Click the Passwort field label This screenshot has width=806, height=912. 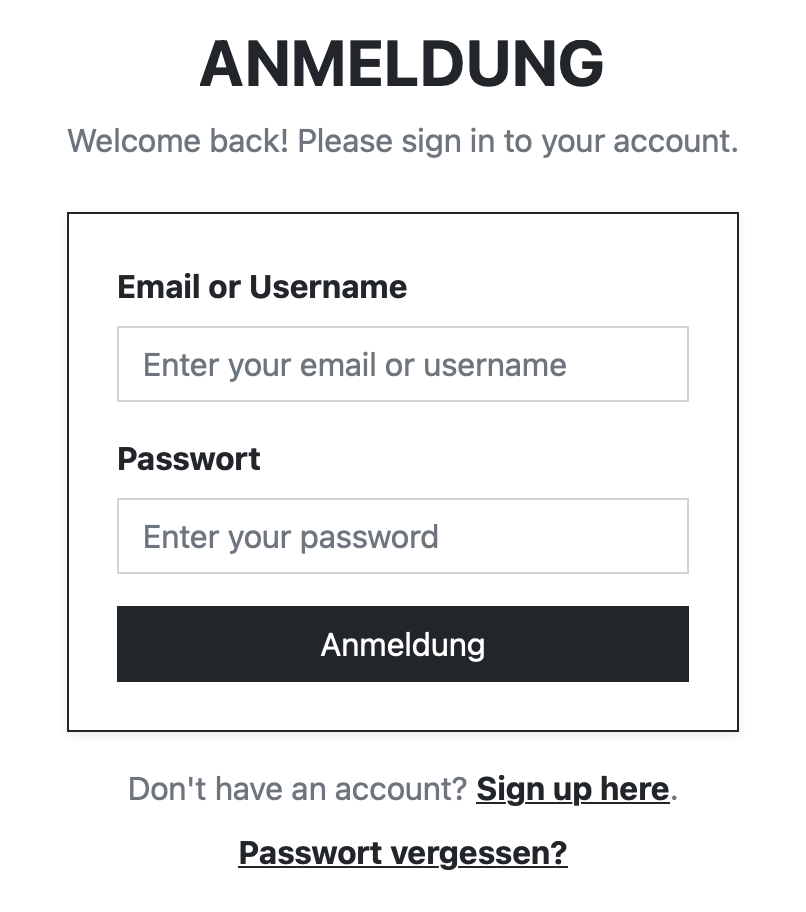(x=189, y=459)
